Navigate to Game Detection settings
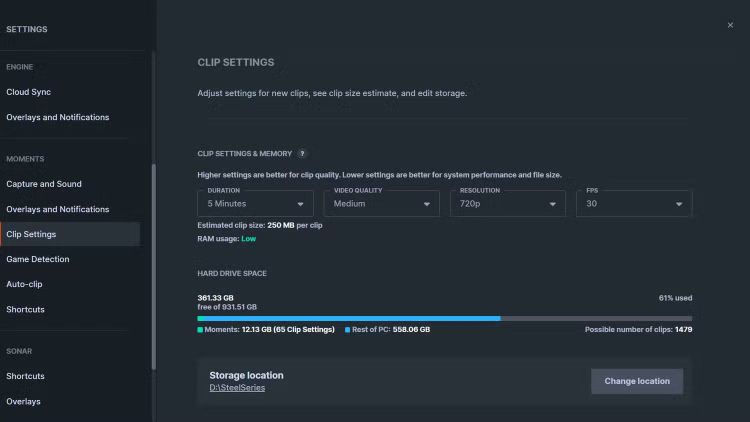The width and height of the screenshot is (750, 422). pyautogui.click(x=38, y=259)
